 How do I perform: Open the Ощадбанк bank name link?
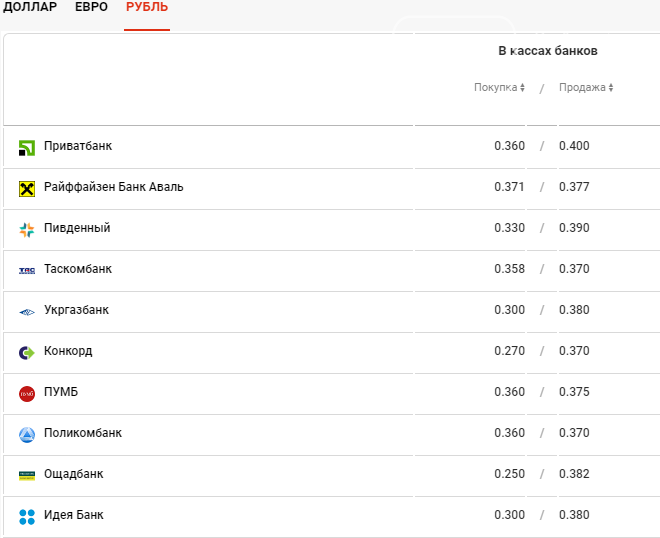(x=74, y=474)
